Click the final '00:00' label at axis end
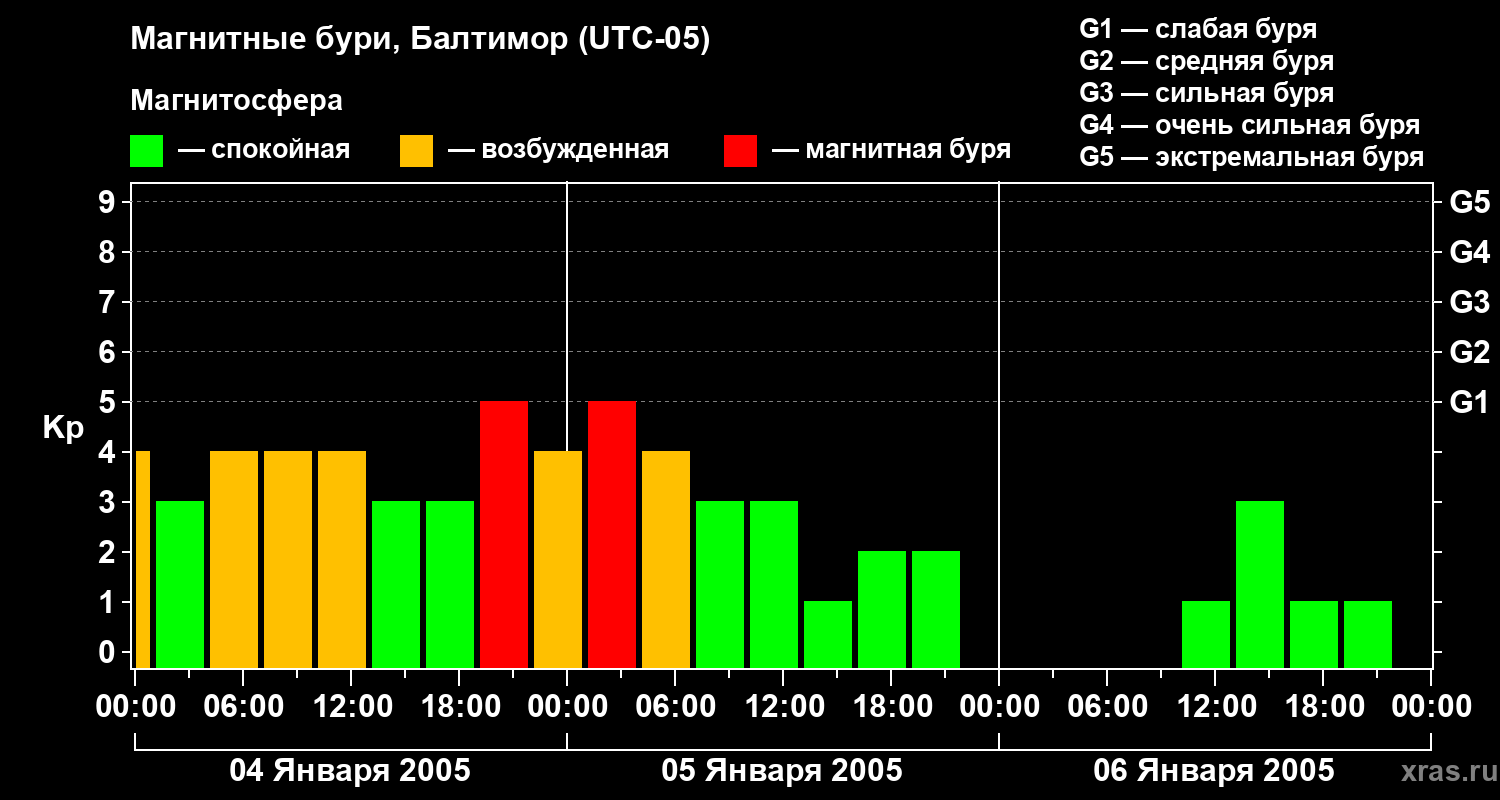The height and width of the screenshot is (800, 1500). [x=1431, y=707]
